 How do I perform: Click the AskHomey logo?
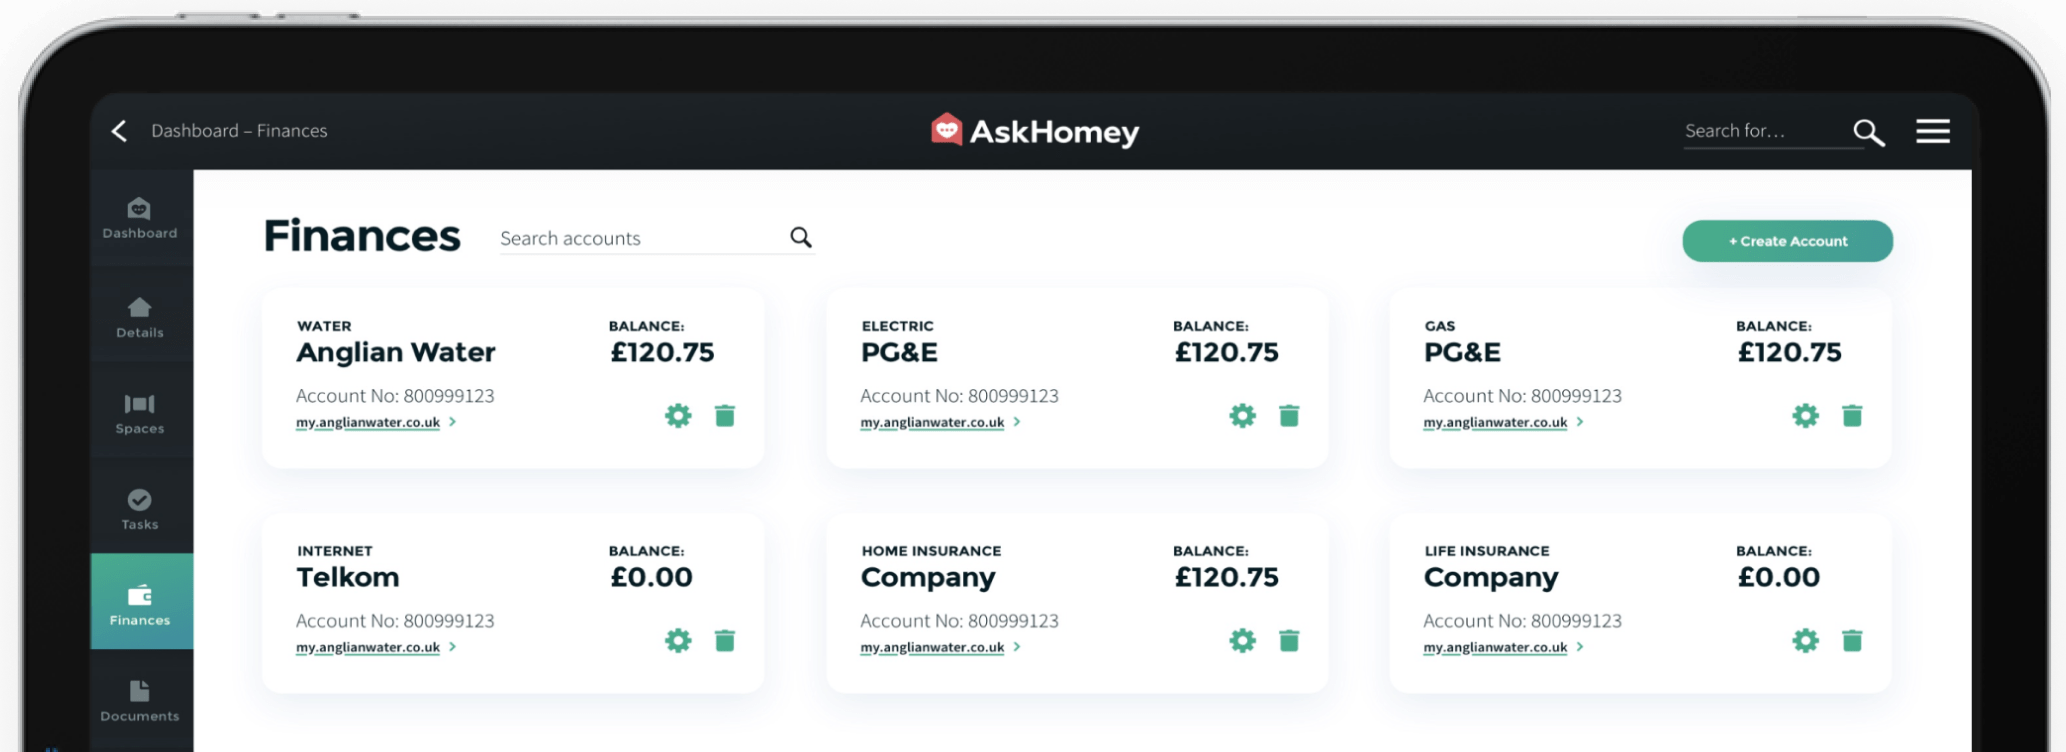pyautogui.click(x=1035, y=131)
